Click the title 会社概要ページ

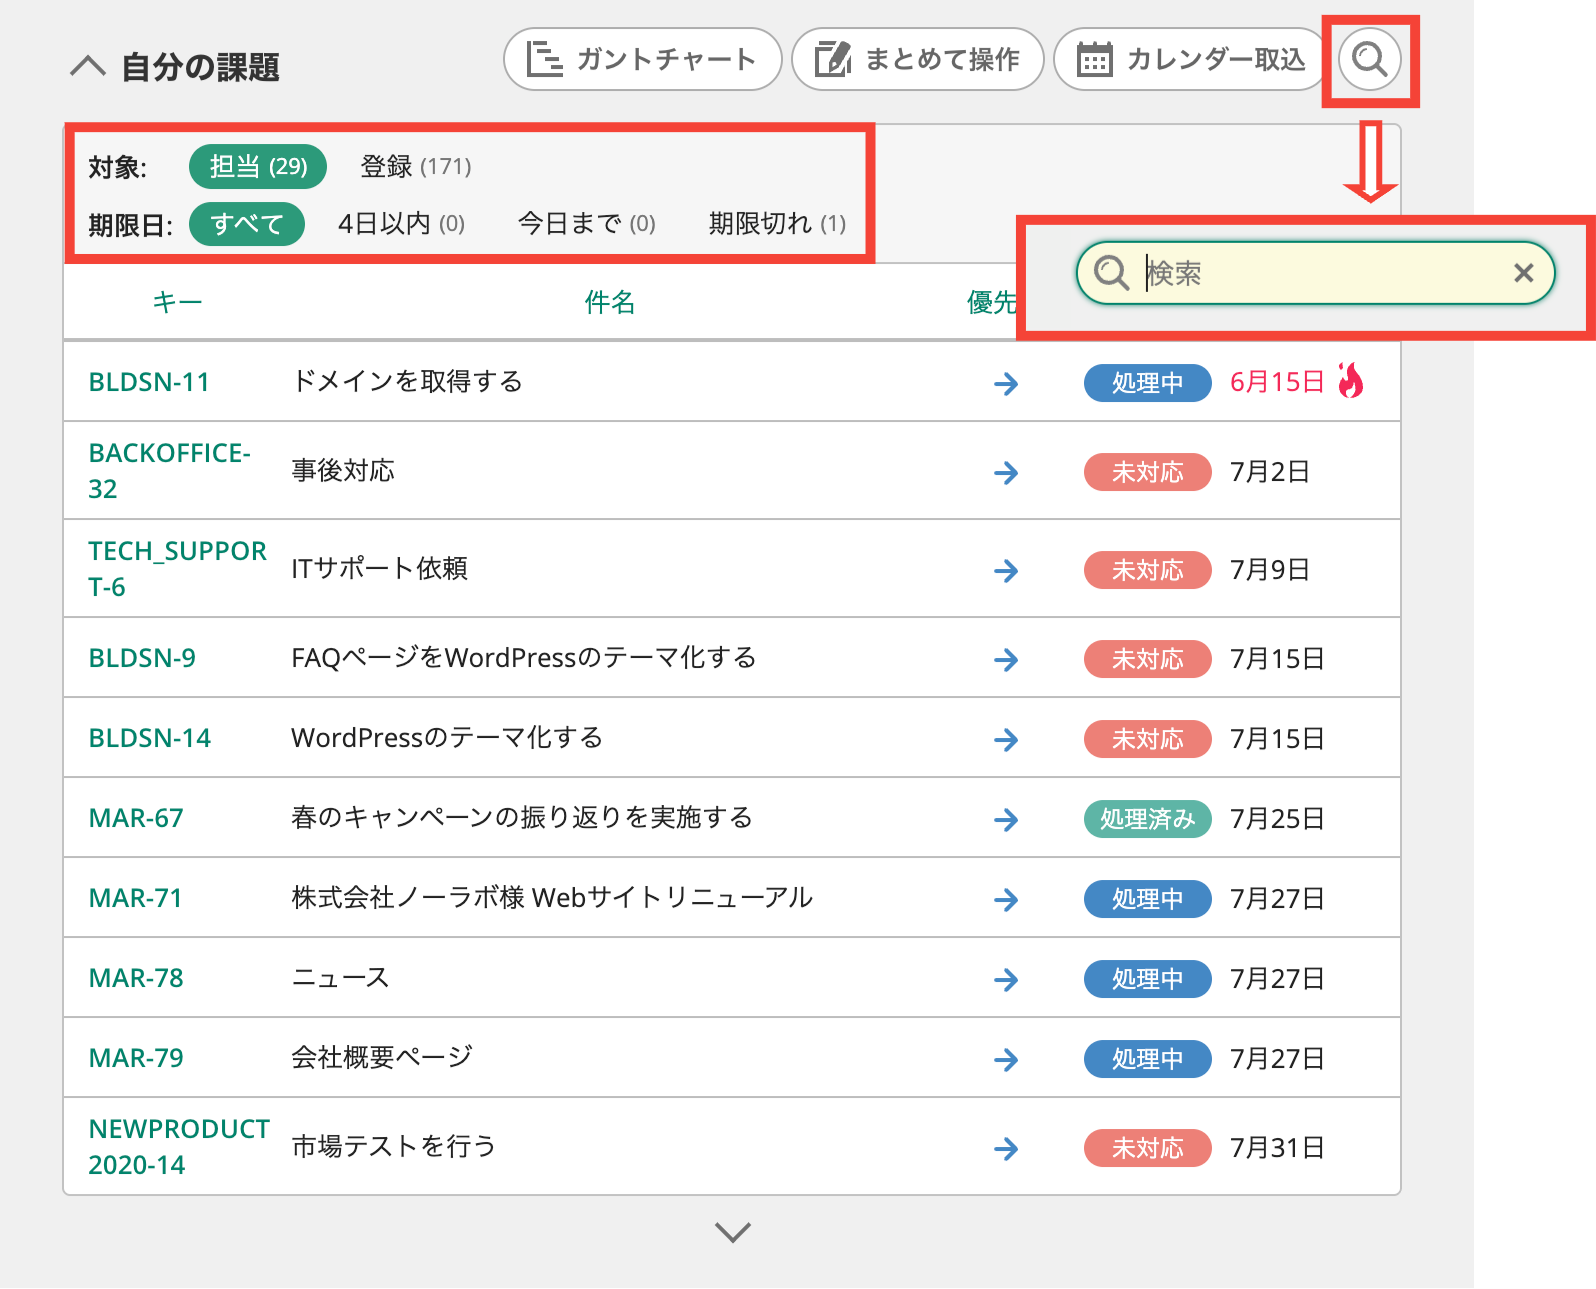pyautogui.click(x=382, y=1057)
